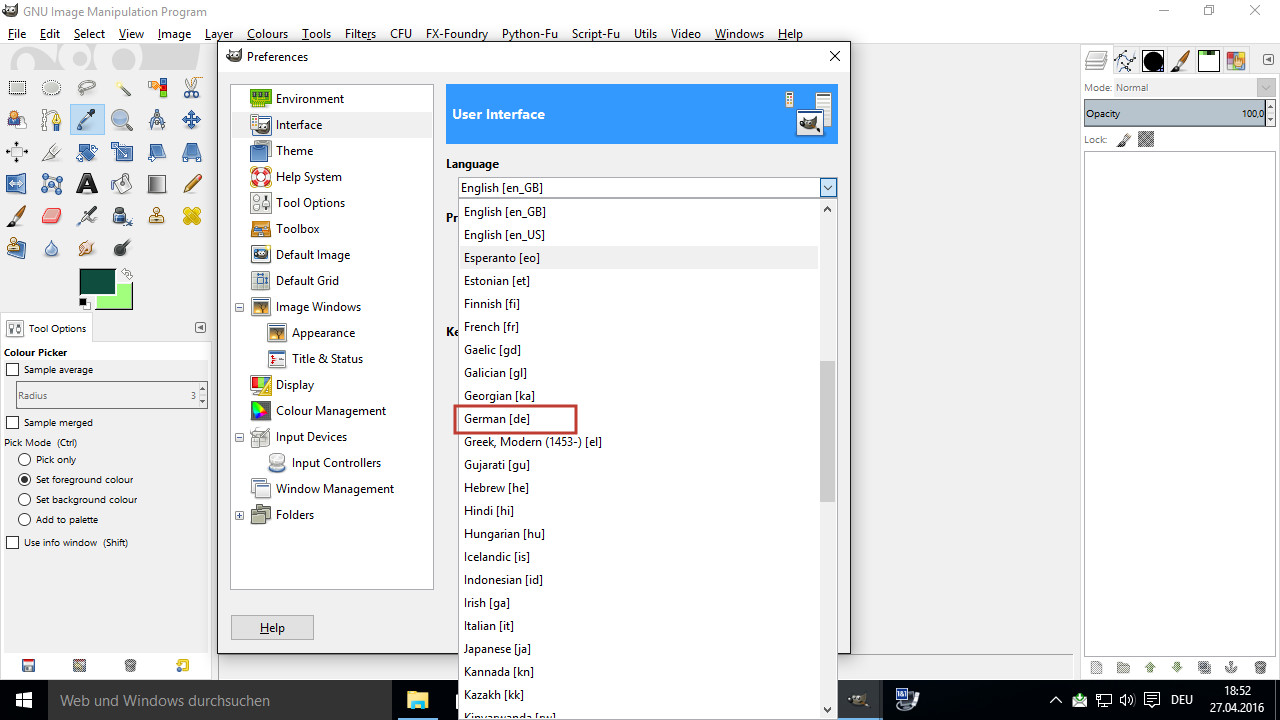Click the dark green foreground colour swatch
The height and width of the screenshot is (720, 1280).
[x=96, y=282]
